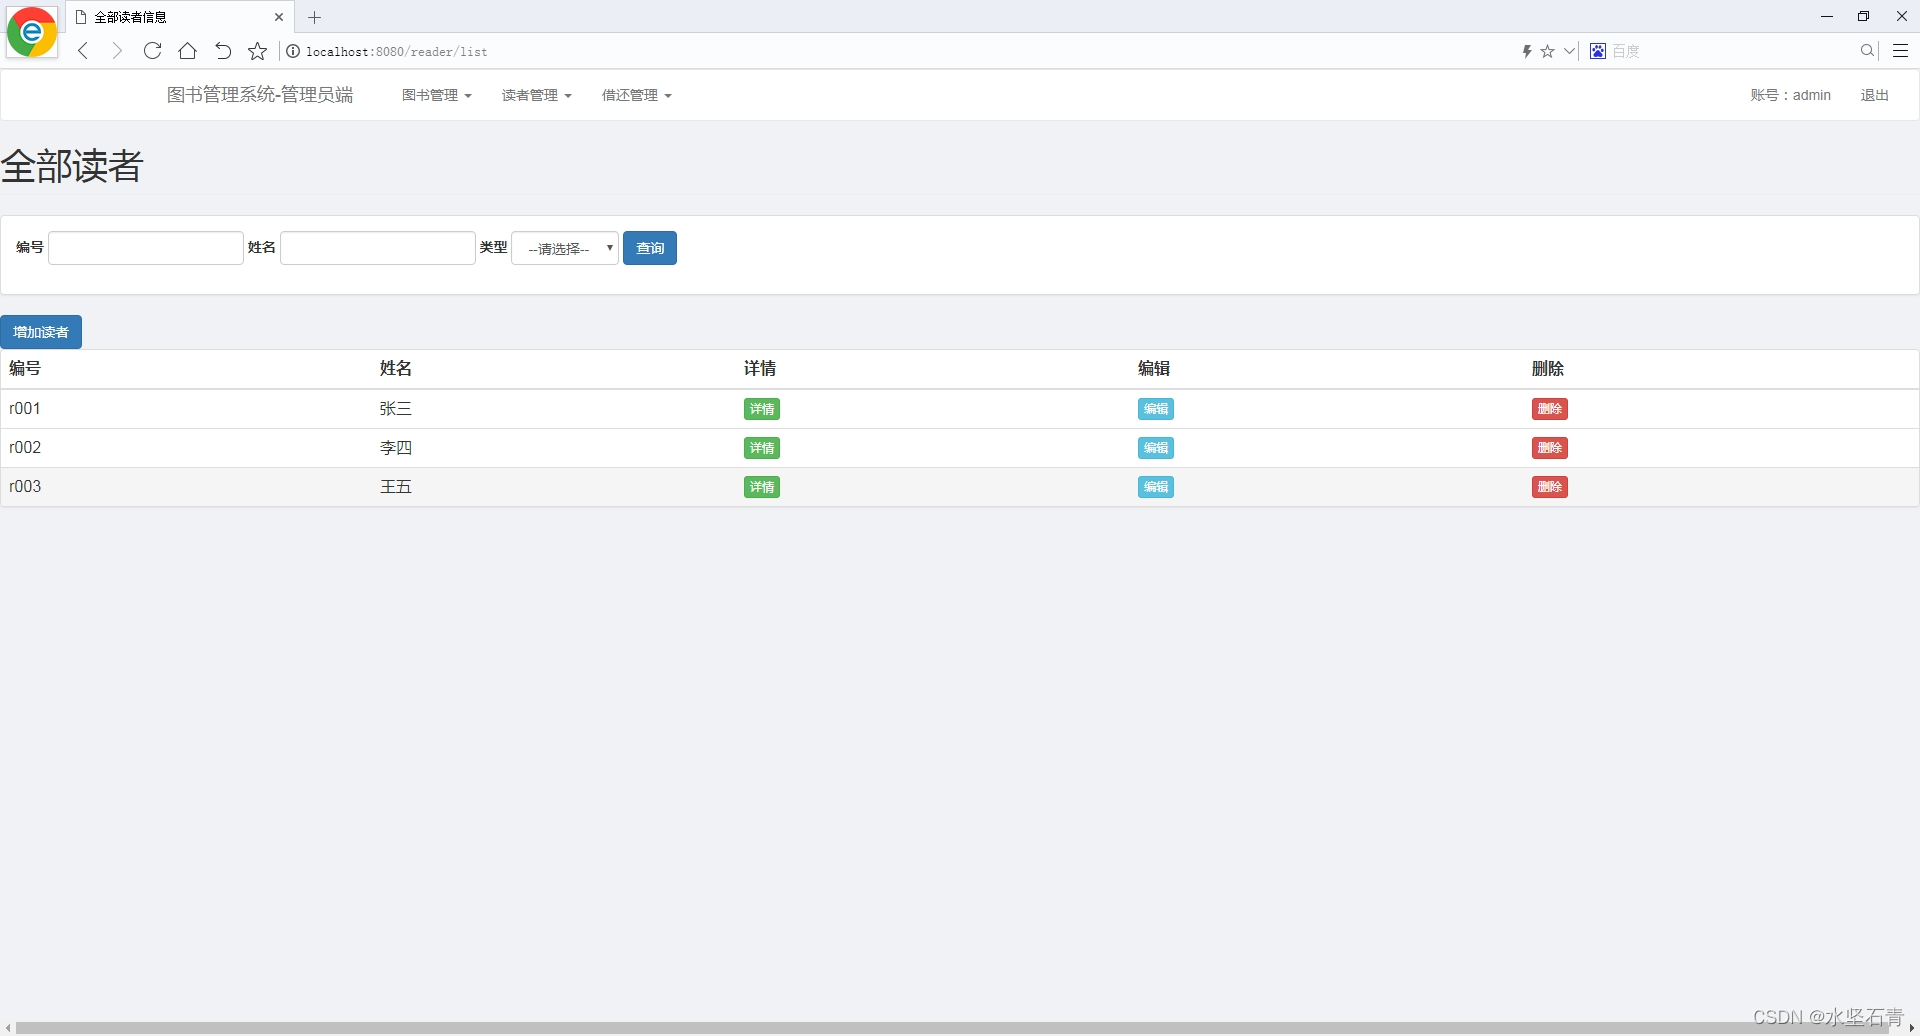Go back with the browser back arrow
This screenshot has width=1920, height=1036.
(x=84, y=51)
